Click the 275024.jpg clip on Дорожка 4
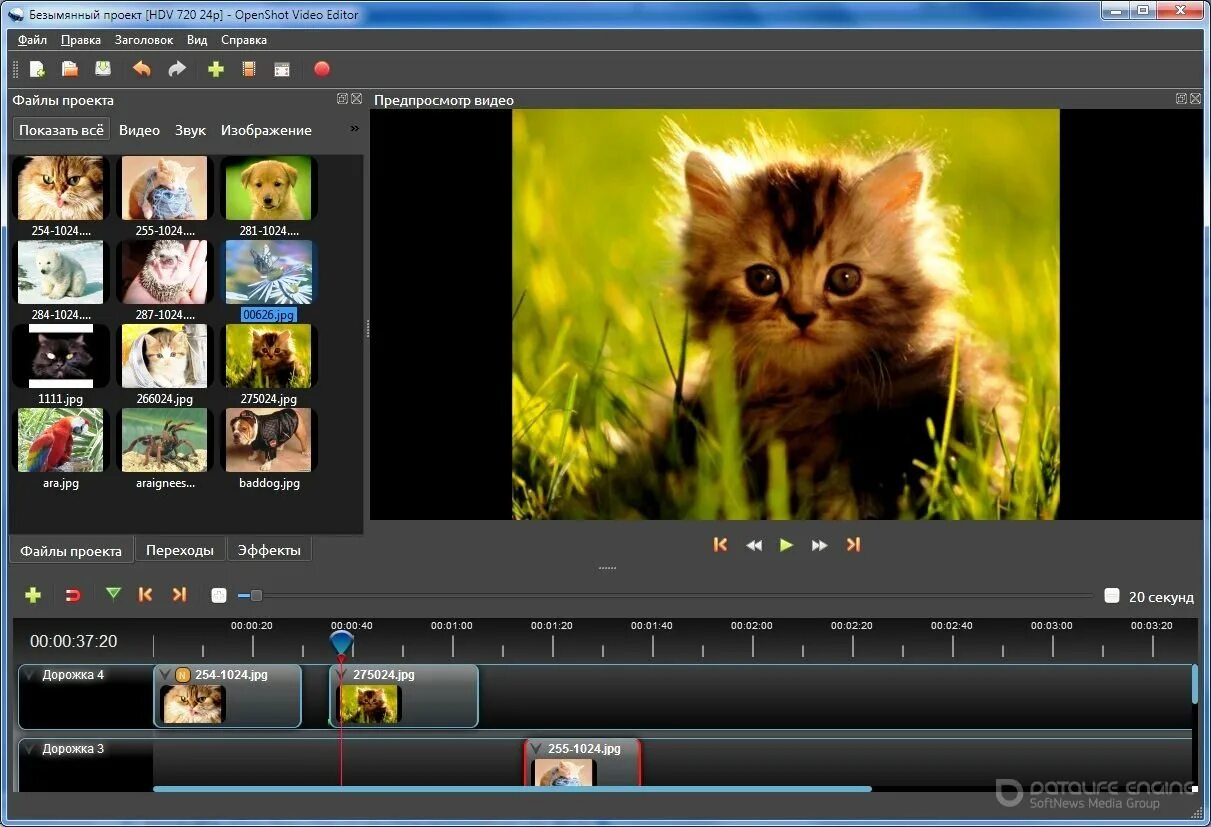The height and width of the screenshot is (827, 1211). click(x=404, y=696)
